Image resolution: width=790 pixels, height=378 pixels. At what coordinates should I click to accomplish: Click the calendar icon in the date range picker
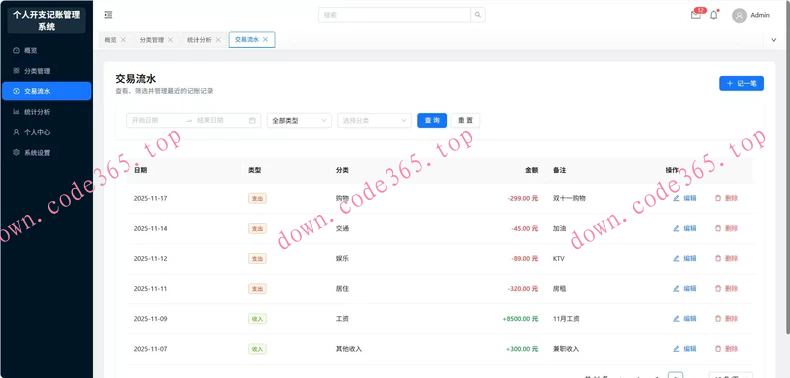252,120
